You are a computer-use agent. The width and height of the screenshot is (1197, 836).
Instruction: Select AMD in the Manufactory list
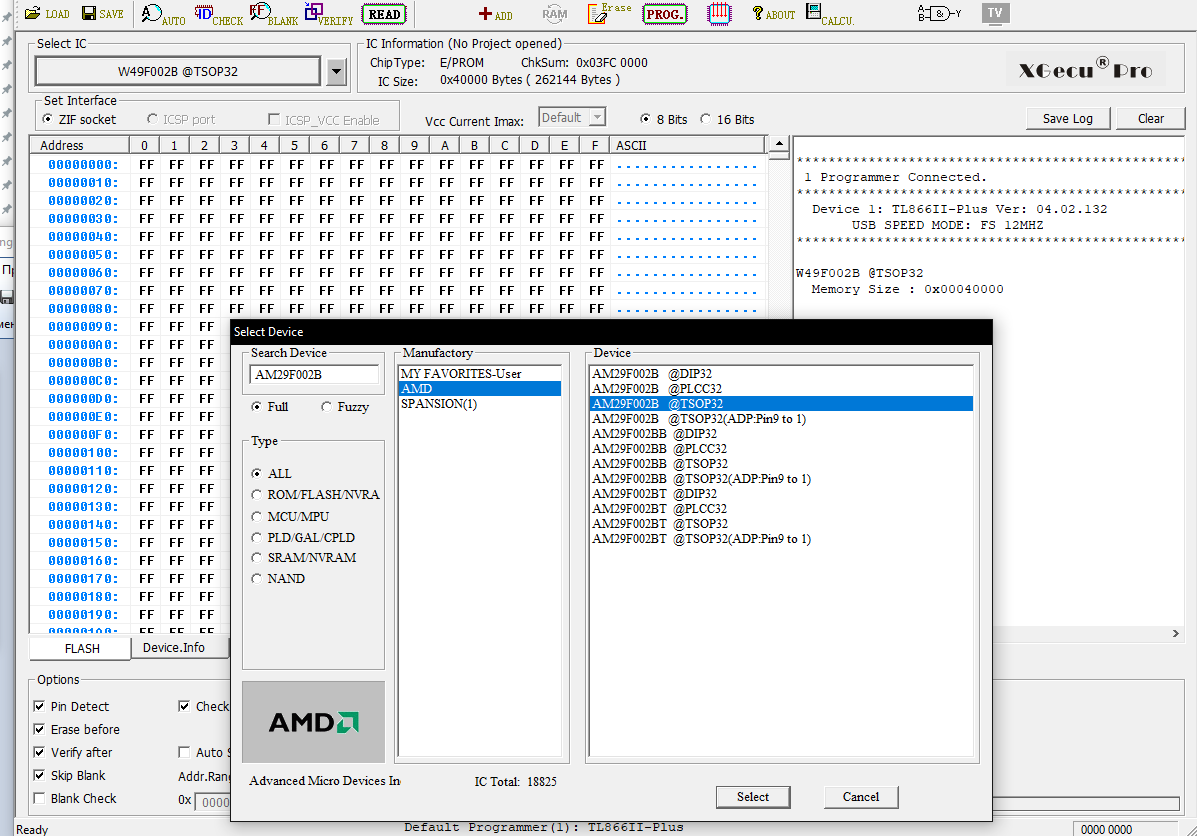(479, 389)
